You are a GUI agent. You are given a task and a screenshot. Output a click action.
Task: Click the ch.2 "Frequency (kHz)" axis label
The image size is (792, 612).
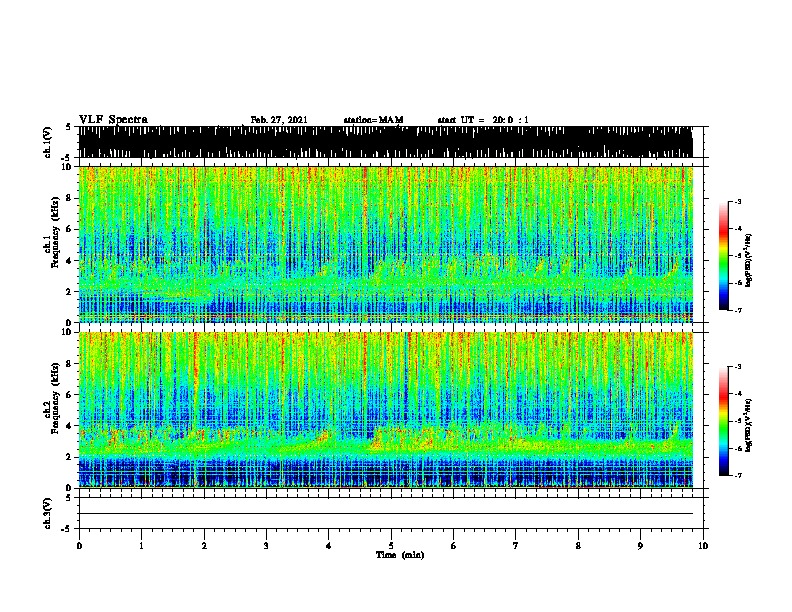55,398
